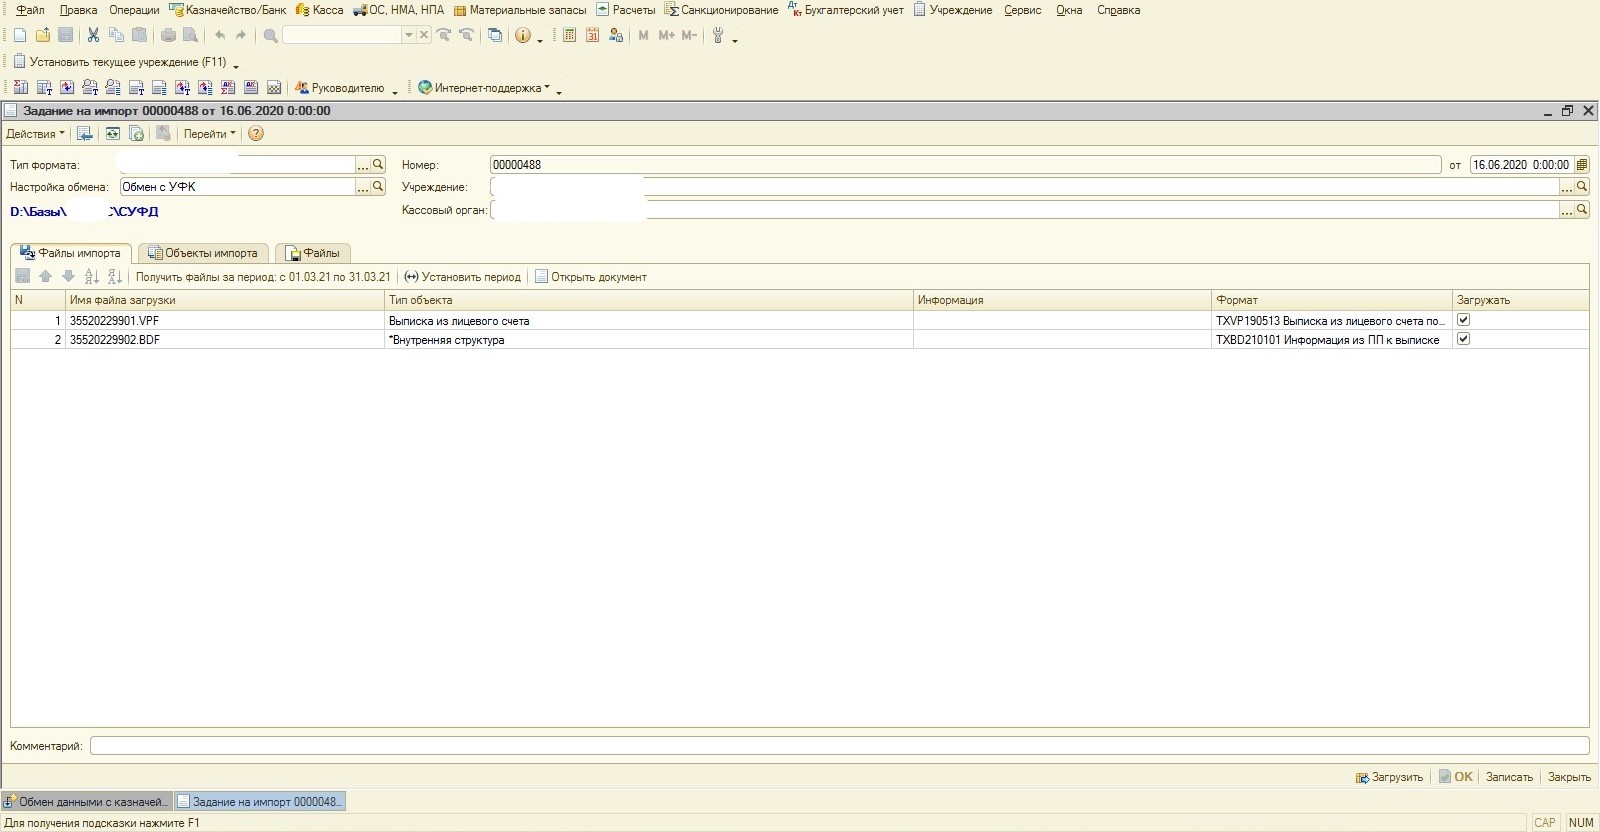Click the green move up arrow icon
1600x832 pixels.
tap(45, 277)
